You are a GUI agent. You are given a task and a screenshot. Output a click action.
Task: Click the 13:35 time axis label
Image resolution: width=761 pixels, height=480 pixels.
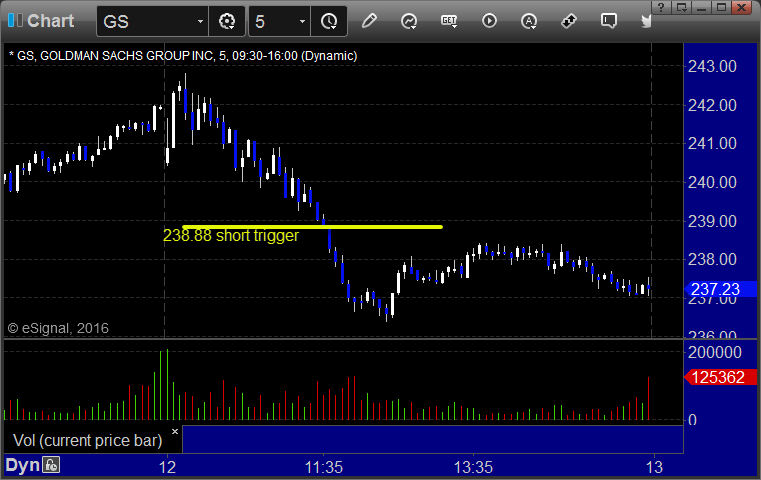pyautogui.click(x=473, y=467)
